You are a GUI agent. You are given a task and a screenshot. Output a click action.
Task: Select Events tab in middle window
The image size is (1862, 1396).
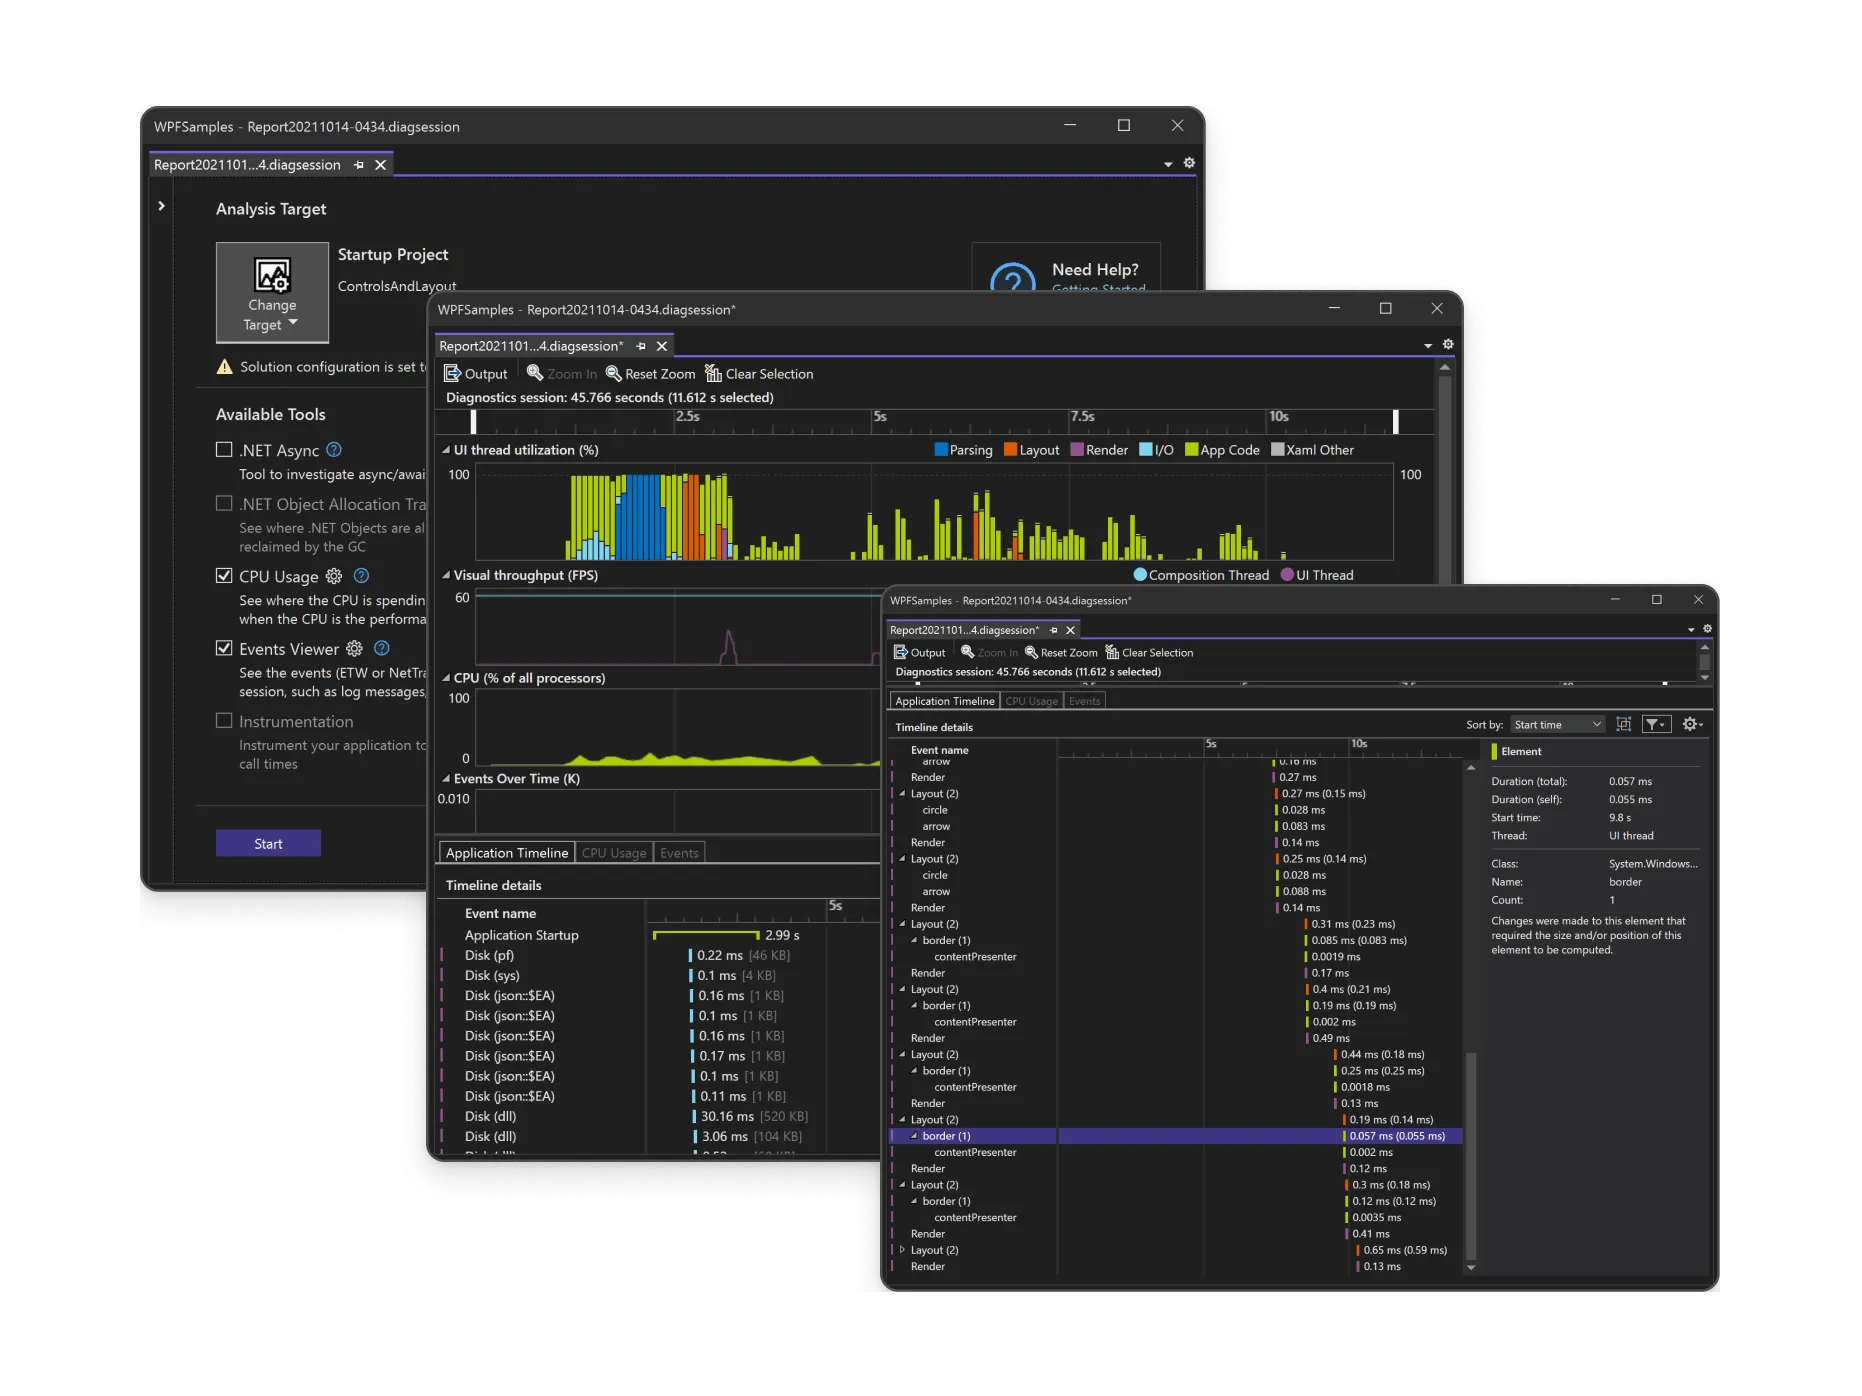tap(679, 853)
